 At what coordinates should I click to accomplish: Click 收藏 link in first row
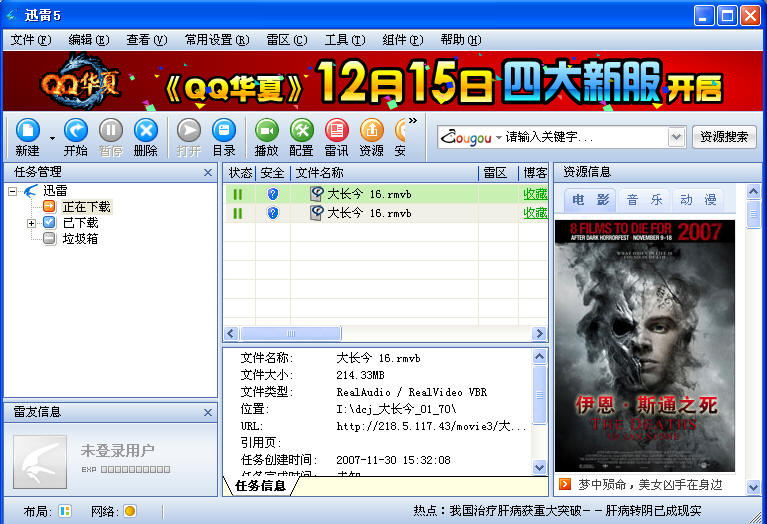click(535, 194)
